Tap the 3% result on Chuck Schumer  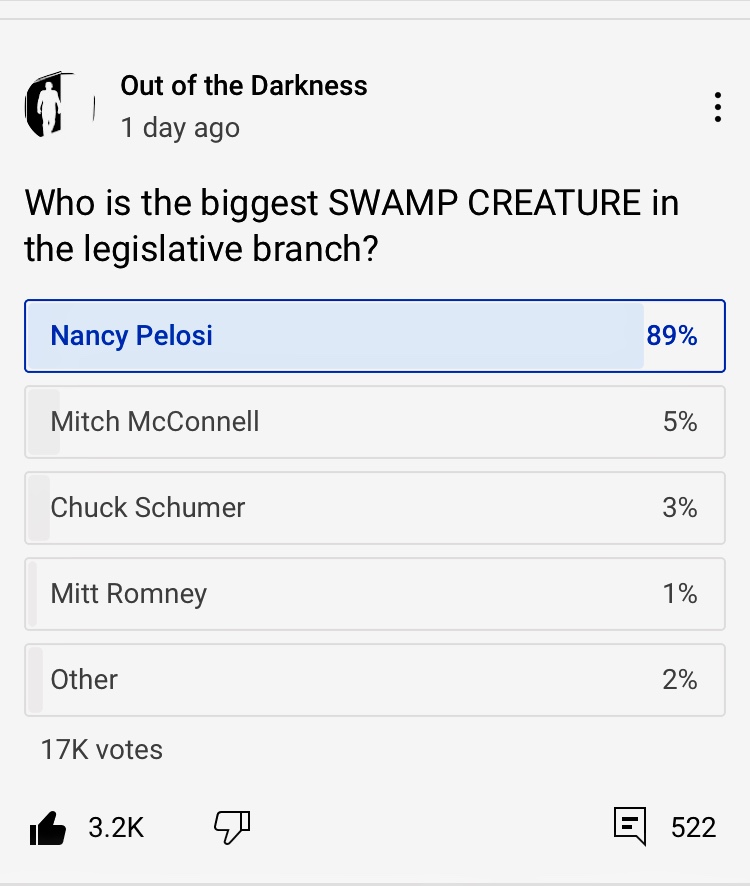click(x=680, y=508)
